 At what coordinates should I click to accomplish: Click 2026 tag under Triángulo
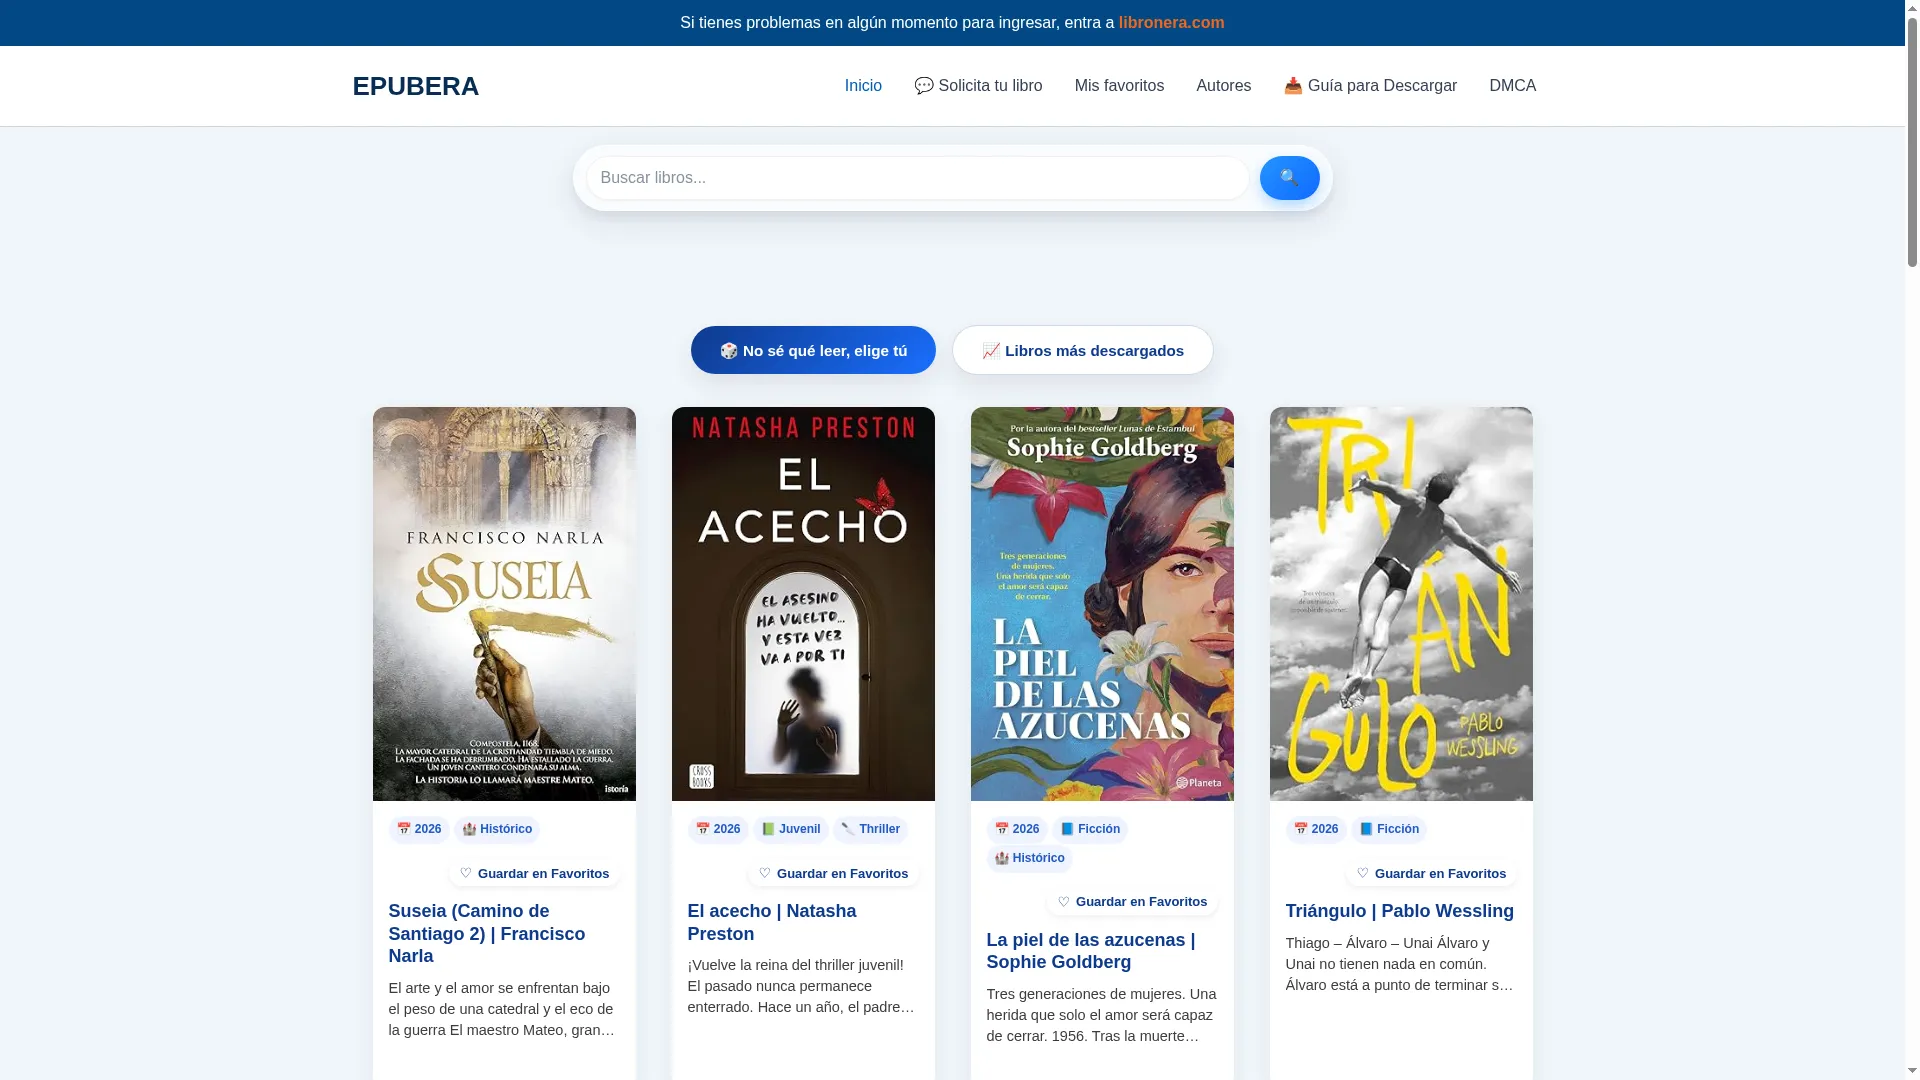[1316, 830]
